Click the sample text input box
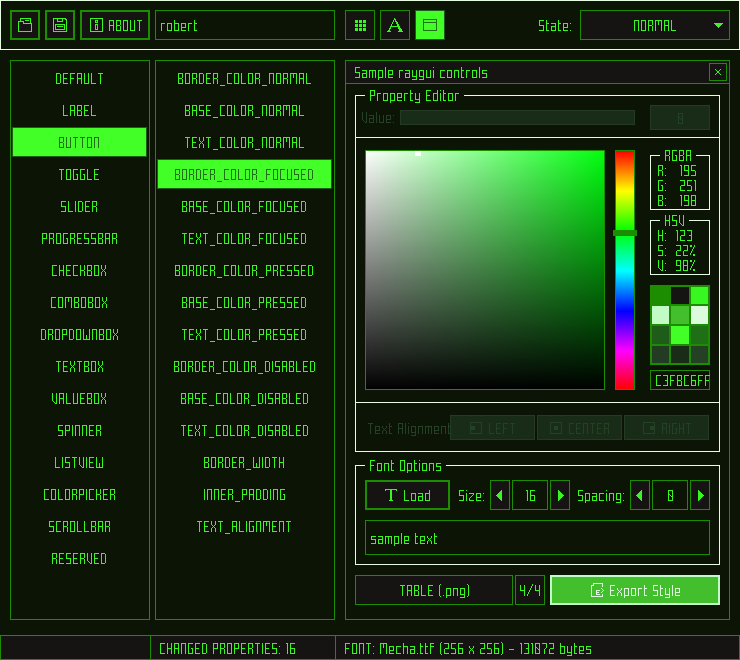Image resolution: width=740 pixels, height=660 pixels. (x=537, y=538)
